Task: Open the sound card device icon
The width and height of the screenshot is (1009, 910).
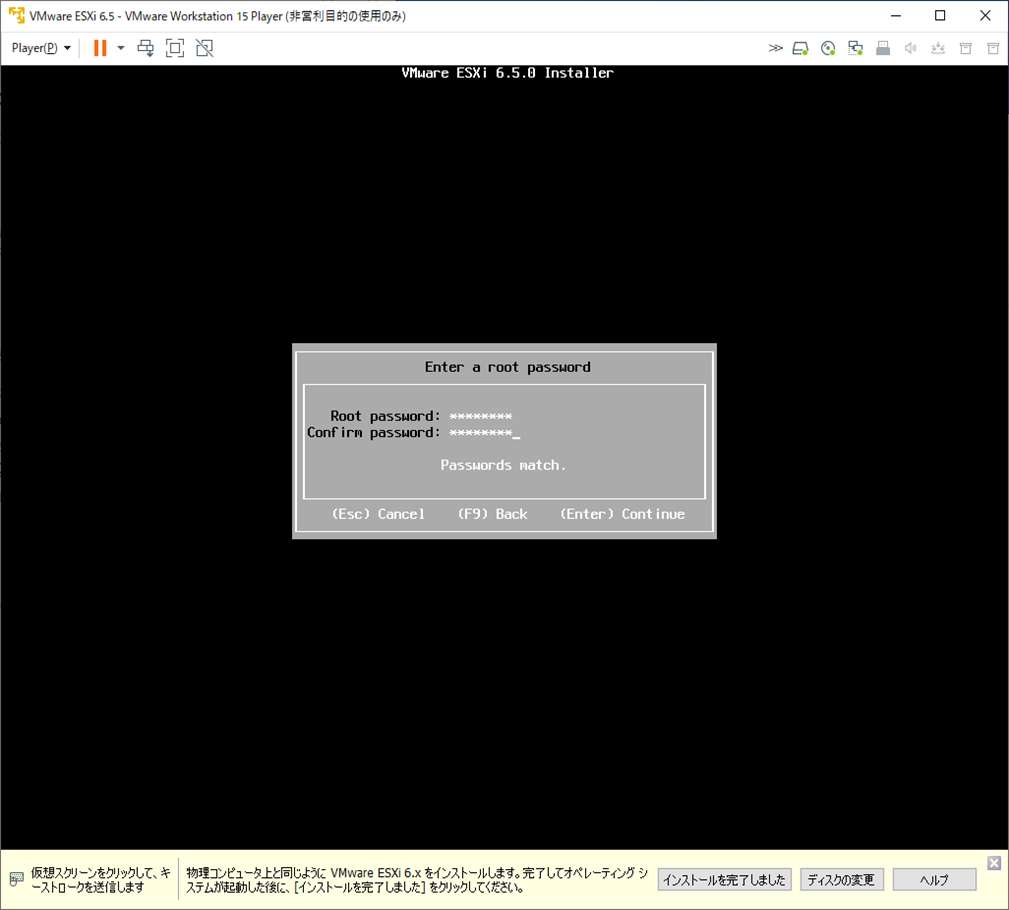Action: tap(911, 48)
